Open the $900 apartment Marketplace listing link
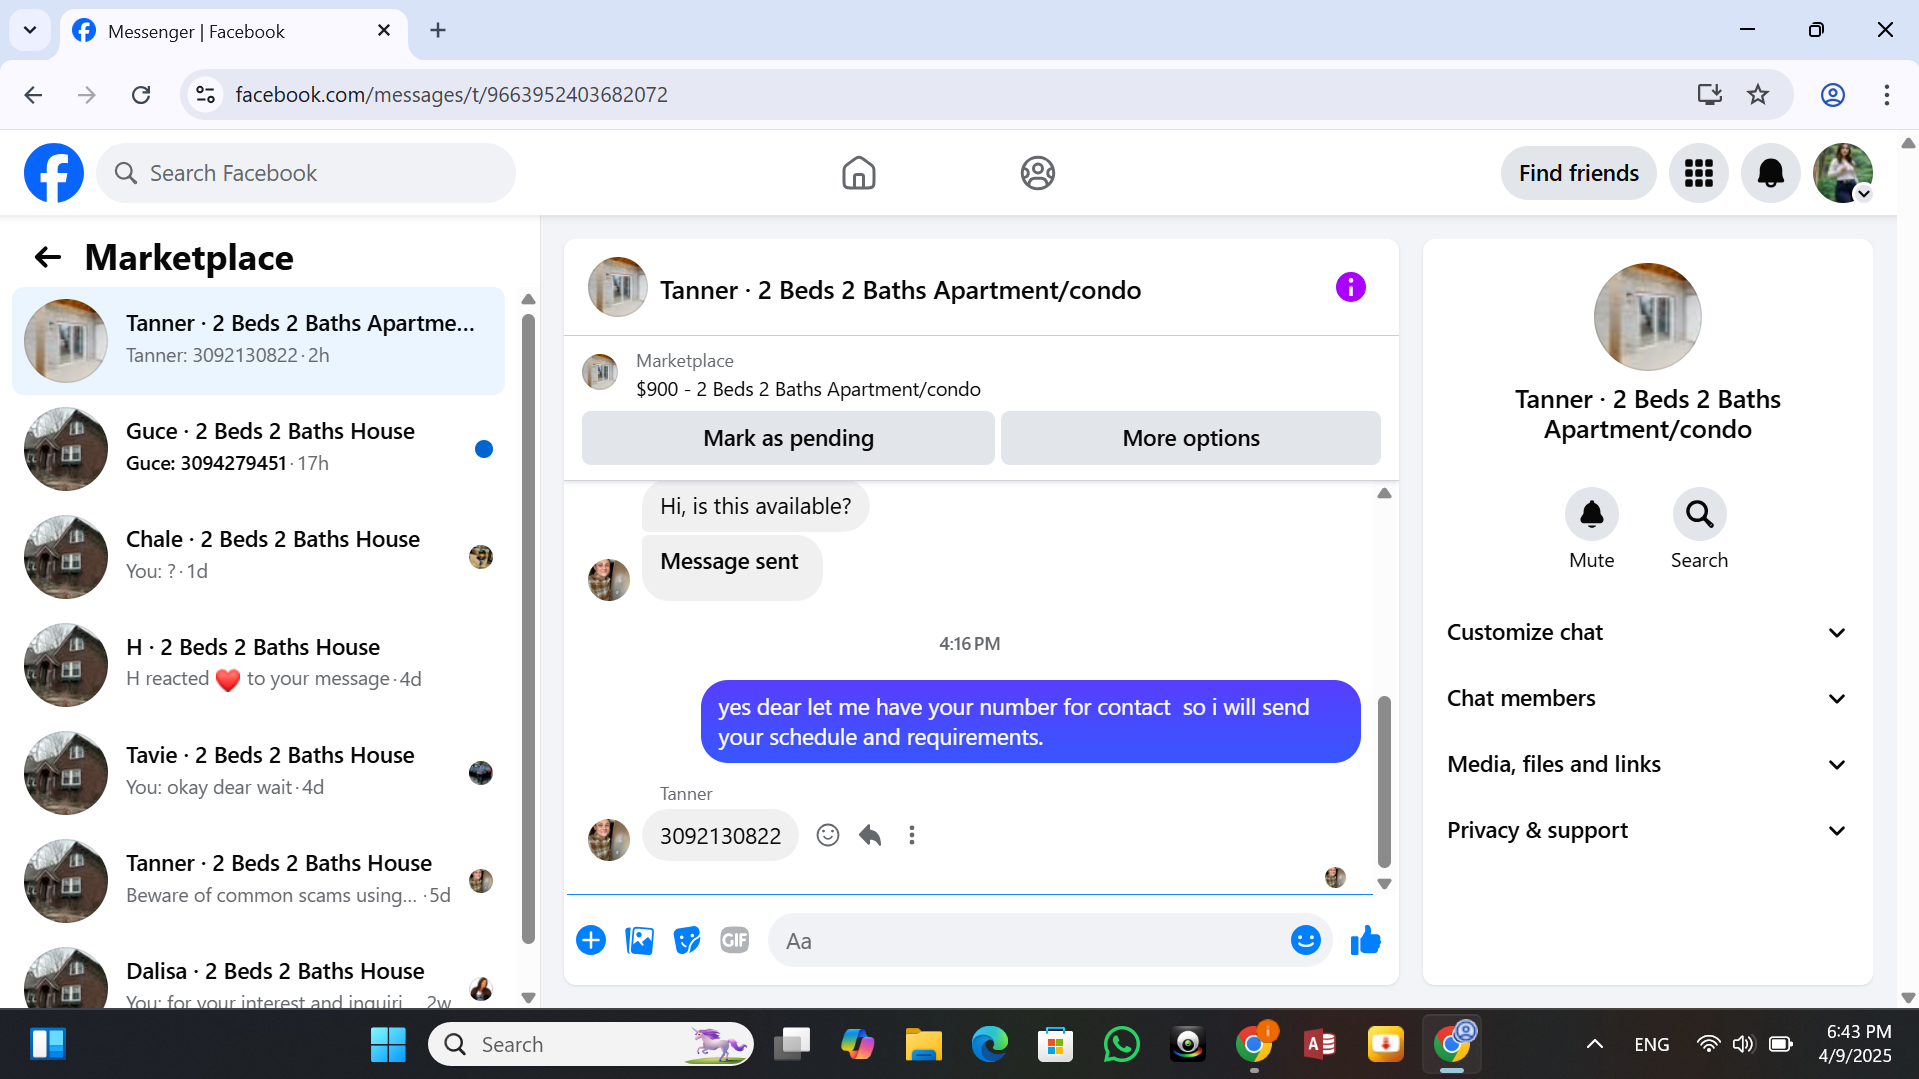The image size is (1919, 1079). (808, 389)
